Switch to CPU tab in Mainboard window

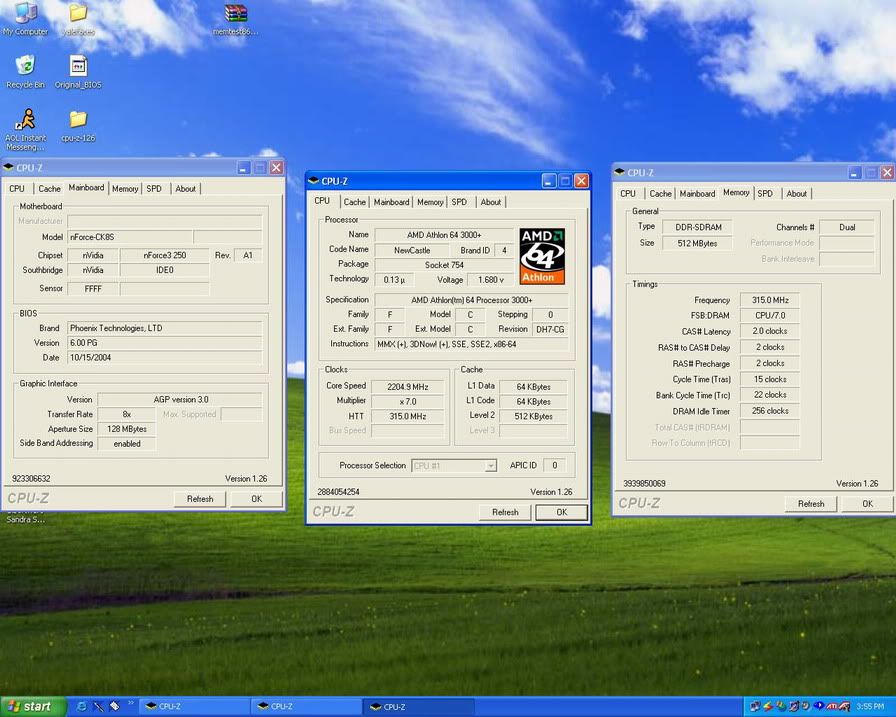(17, 189)
